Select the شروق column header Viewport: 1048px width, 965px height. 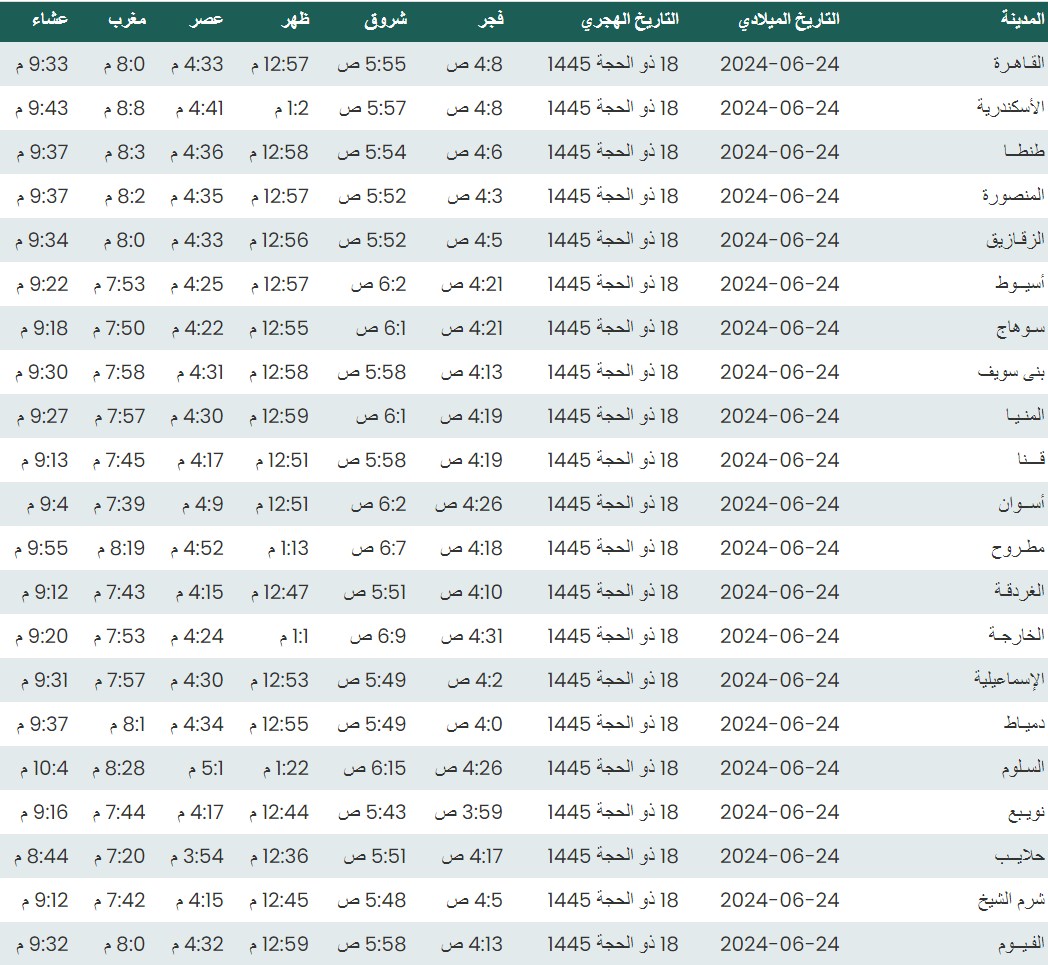coord(384,20)
